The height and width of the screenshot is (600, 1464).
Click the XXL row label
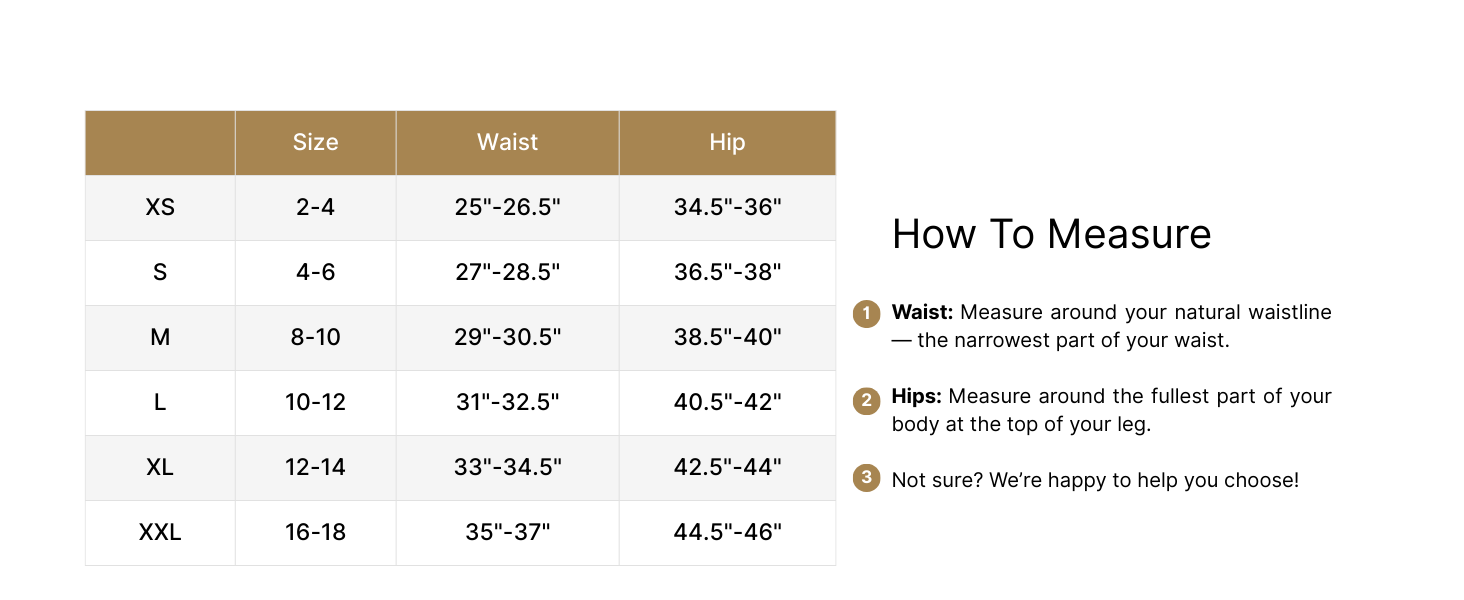(160, 532)
